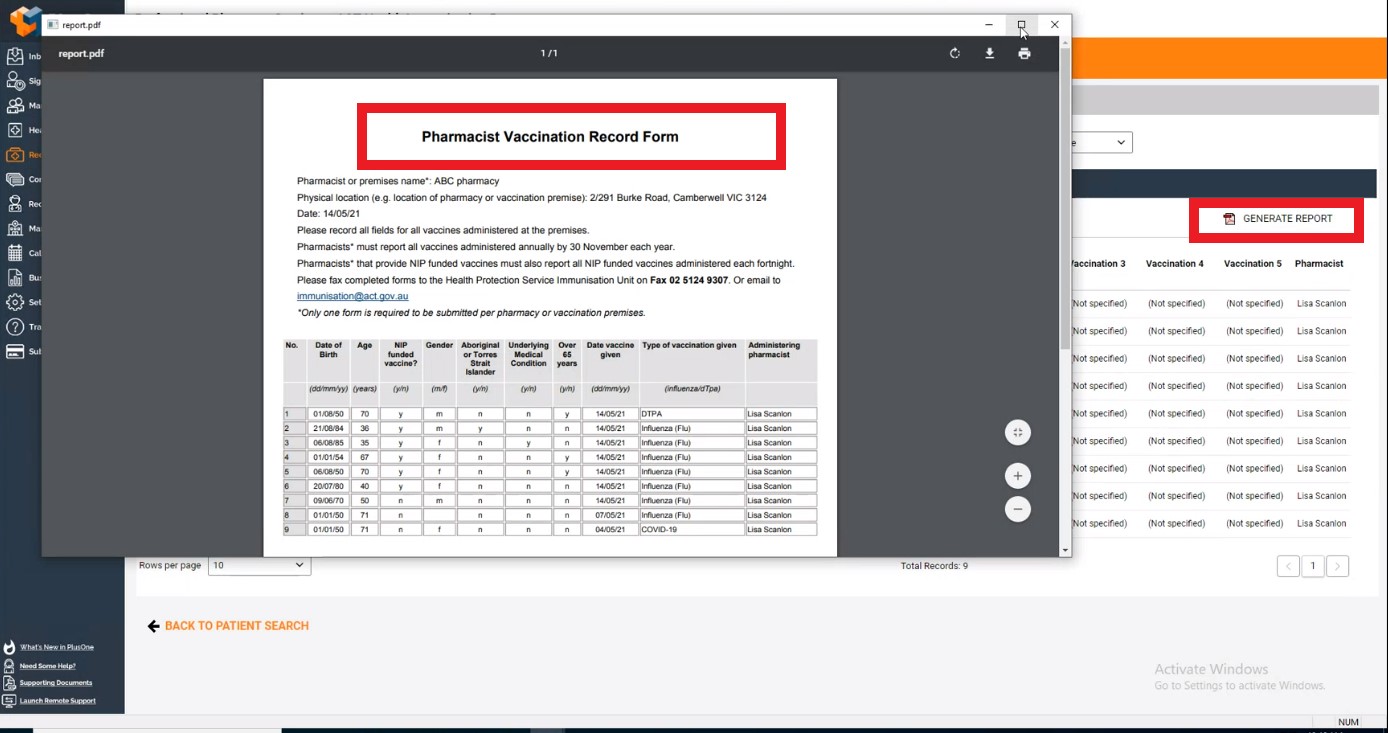Click Back to Patient Search link
This screenshot has height=733, width=1388.
228,626
